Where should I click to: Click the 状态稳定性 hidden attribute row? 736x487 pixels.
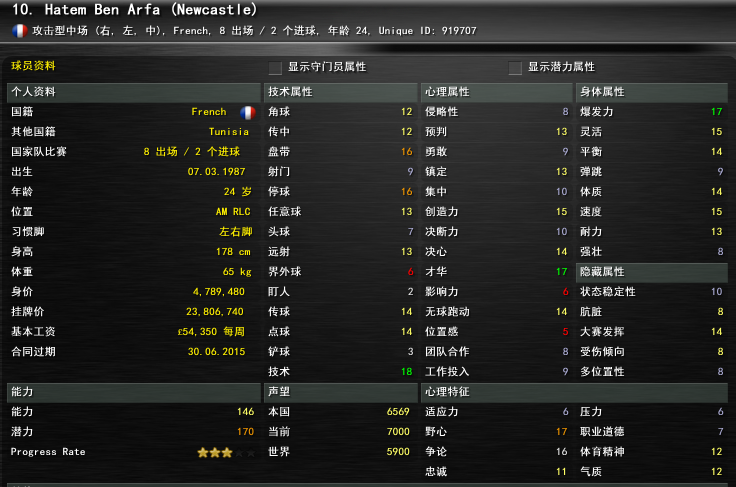(x=652, y=292)
